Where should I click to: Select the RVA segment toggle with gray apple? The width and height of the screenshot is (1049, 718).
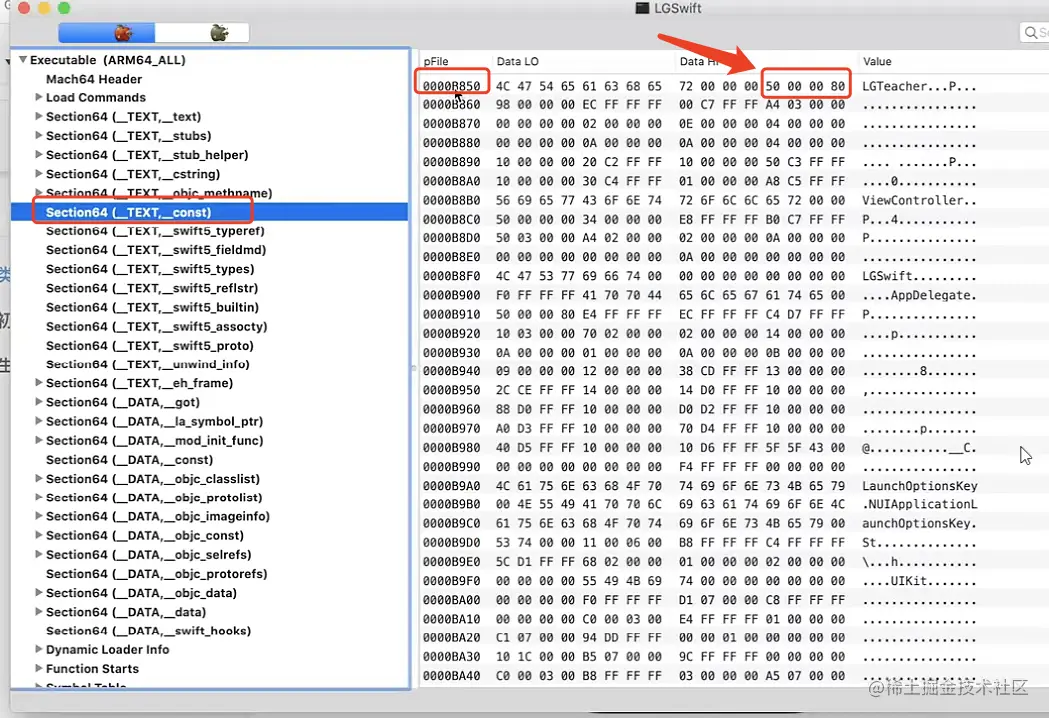click(202, 32)
